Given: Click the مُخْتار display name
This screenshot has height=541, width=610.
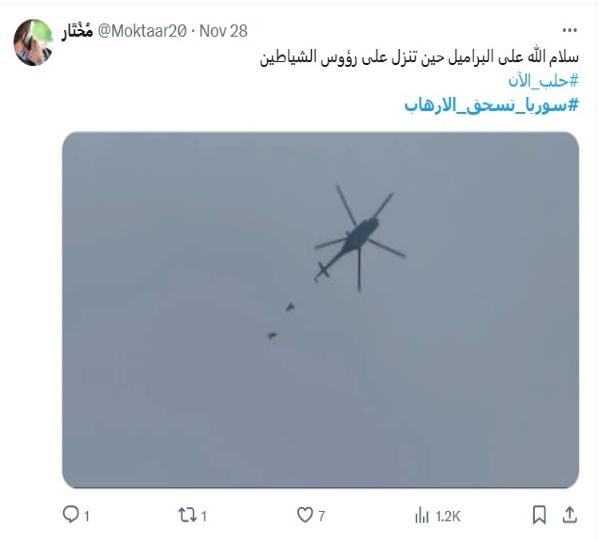Looking at the screenshot, I should [x=77, y=31].
